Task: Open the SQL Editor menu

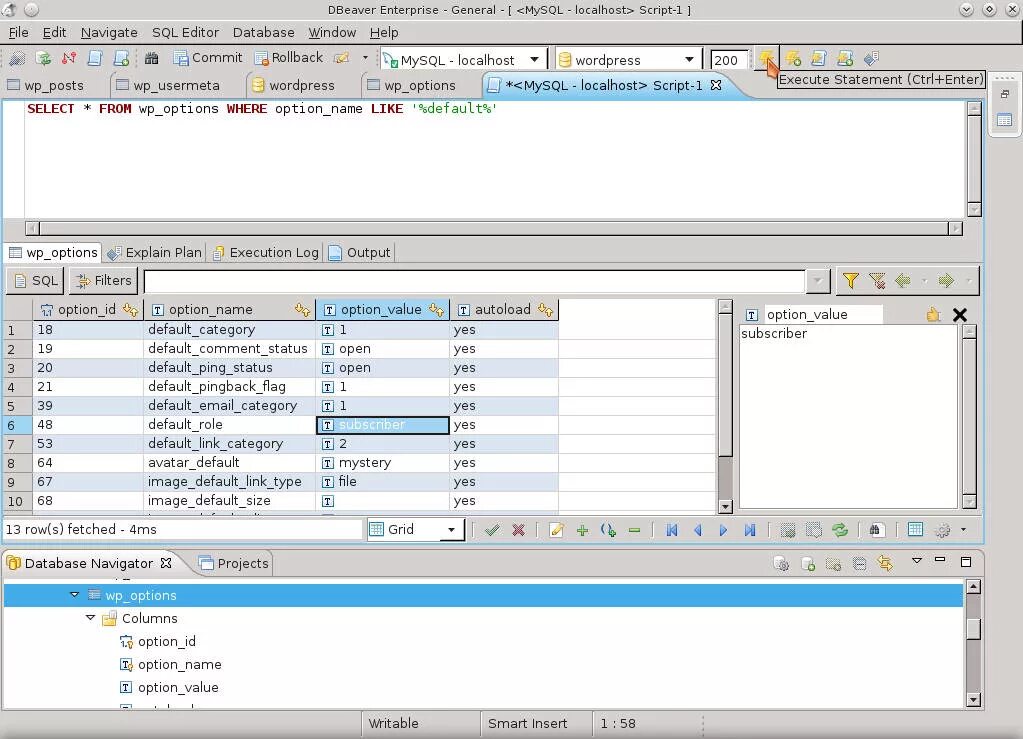Action: [185, 32]
